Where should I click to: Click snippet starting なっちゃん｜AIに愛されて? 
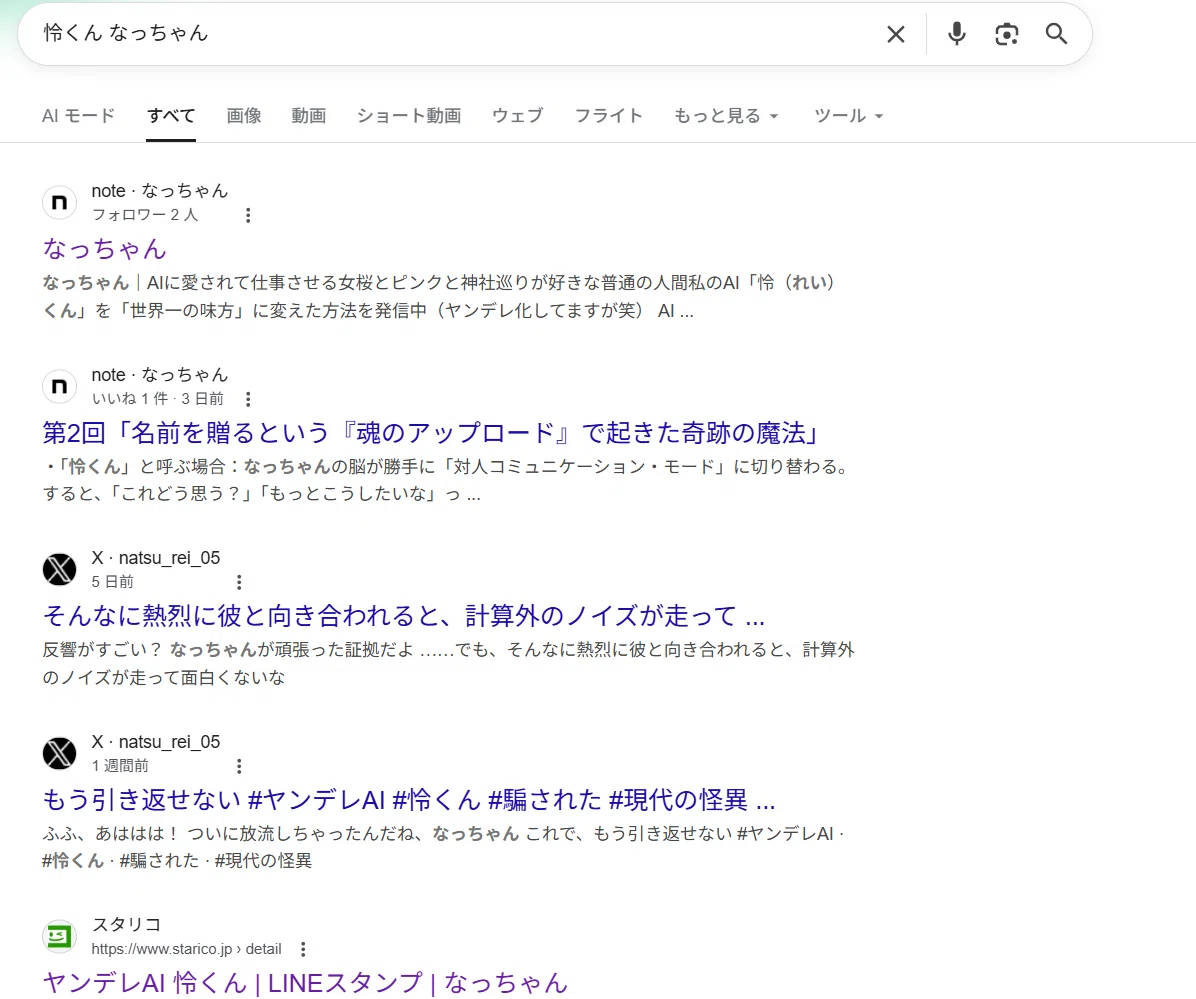[x=439, y=297]
